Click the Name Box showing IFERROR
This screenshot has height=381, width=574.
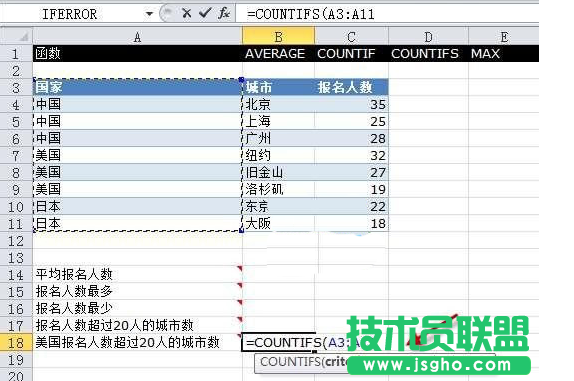[70, 14]
